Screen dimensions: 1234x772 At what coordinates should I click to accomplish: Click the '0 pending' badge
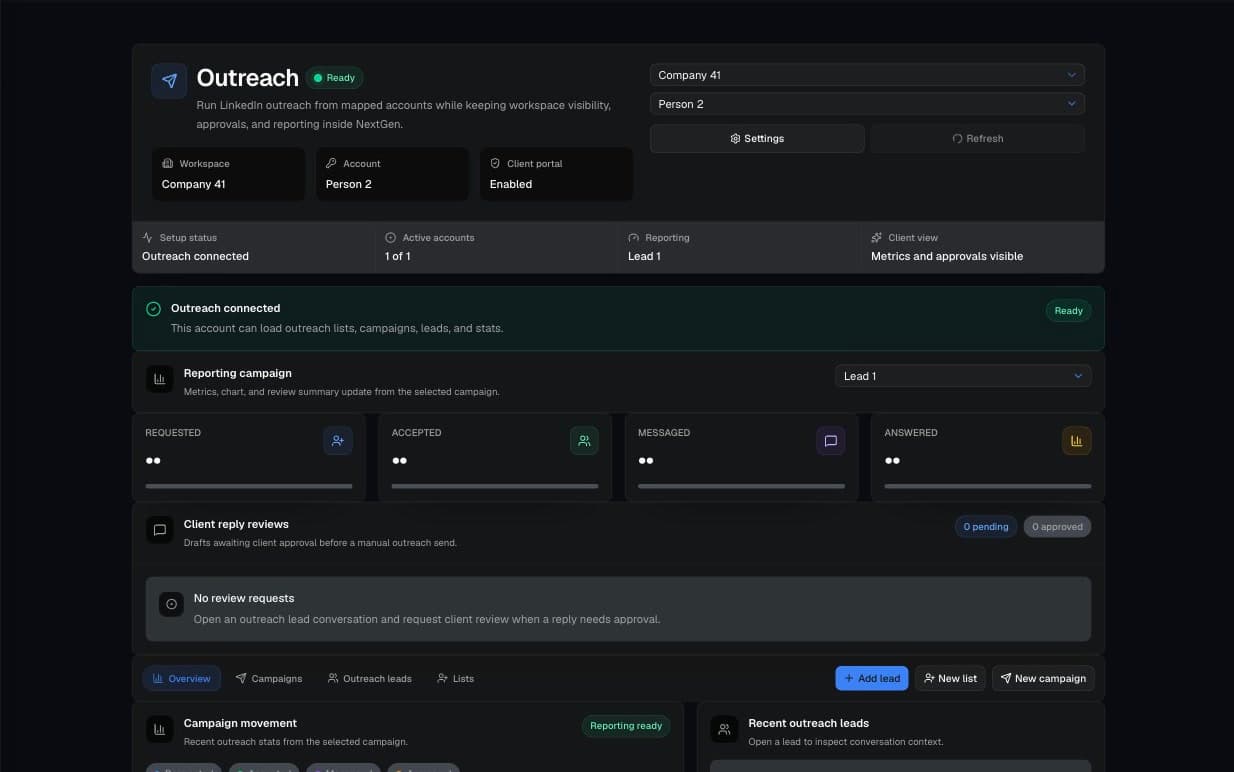point(986,526)
